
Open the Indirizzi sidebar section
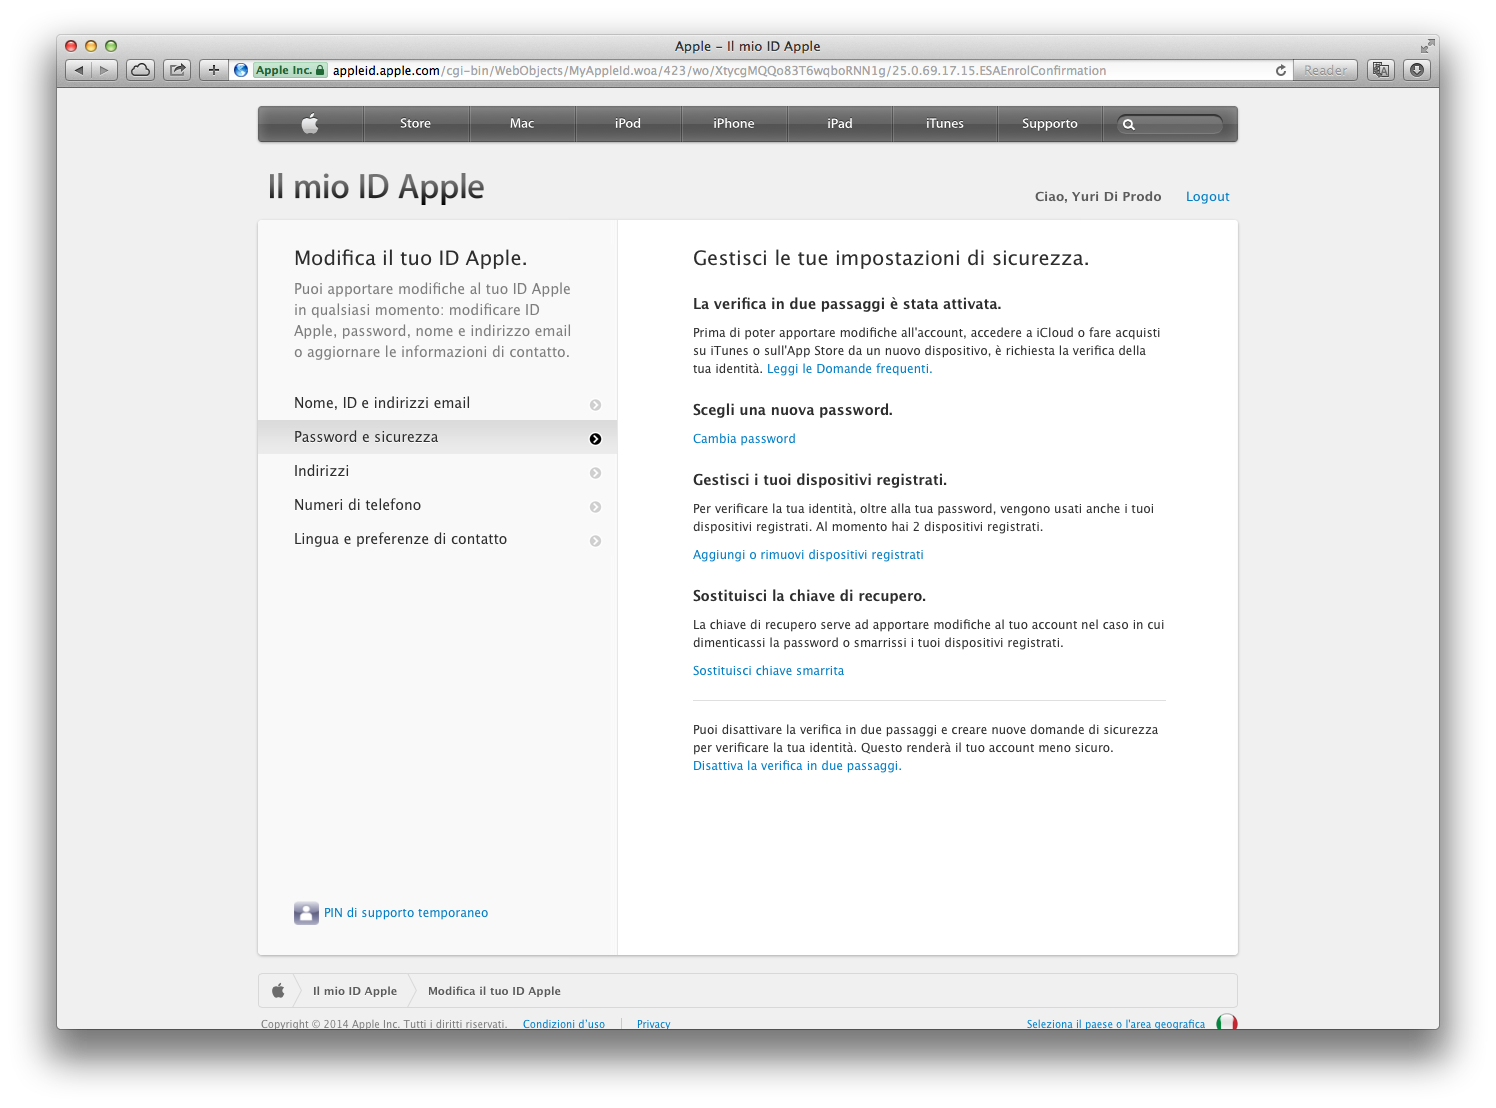tap(437, 471)
